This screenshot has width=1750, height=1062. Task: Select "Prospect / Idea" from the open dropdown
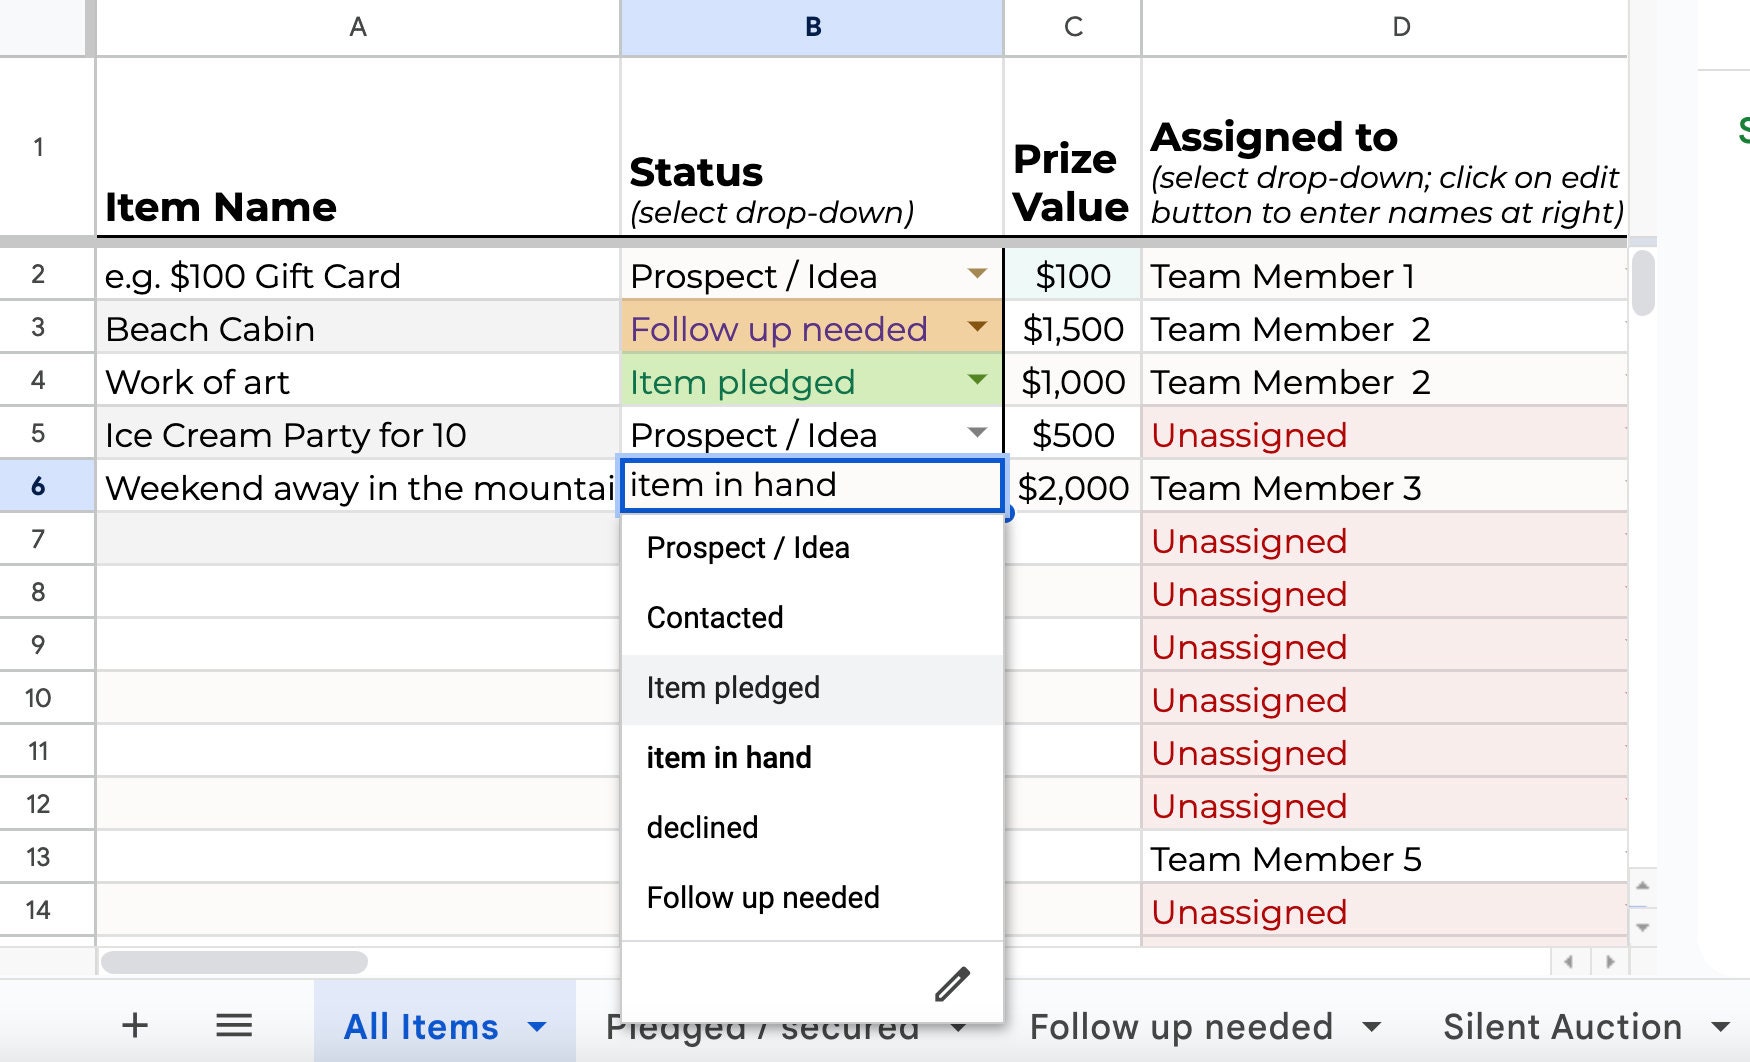coord(748,548)
